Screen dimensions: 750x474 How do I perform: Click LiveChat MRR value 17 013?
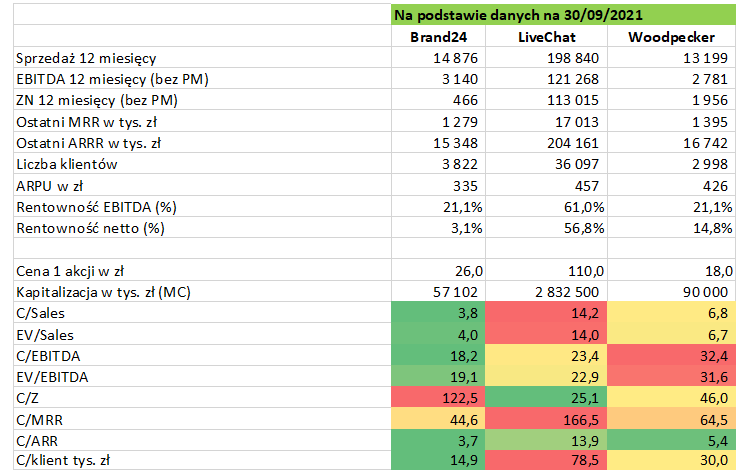point(577,122)
